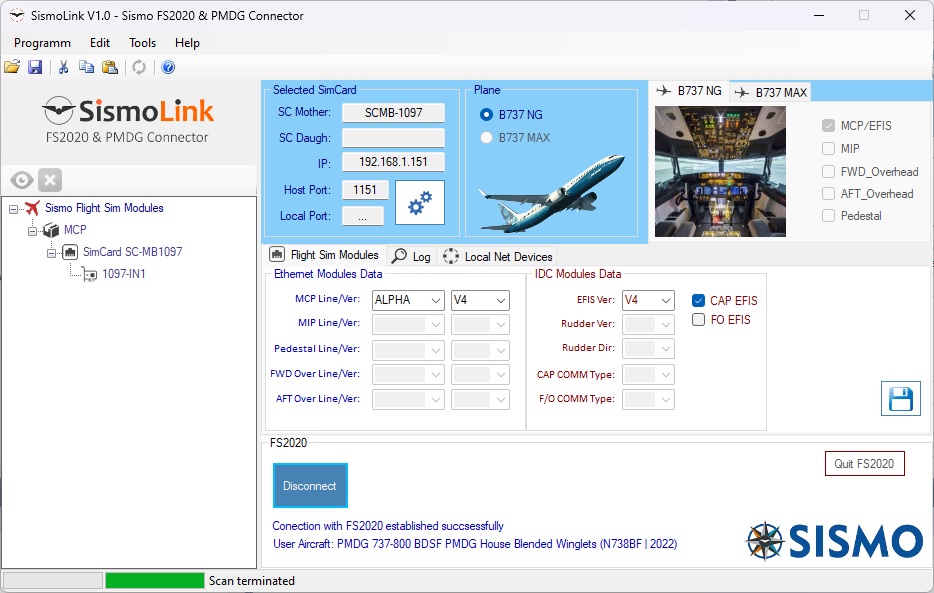Open the Rudder Dir dropdown

pyautogui.click(x=648, y=349)
